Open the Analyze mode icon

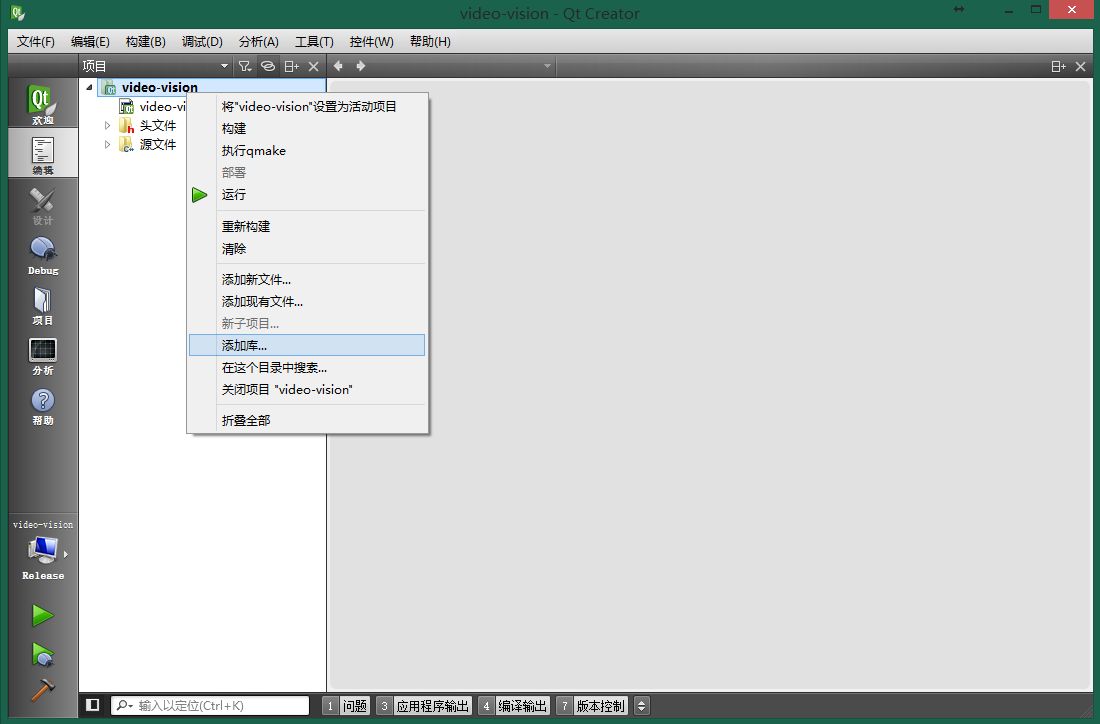point(42,355)
